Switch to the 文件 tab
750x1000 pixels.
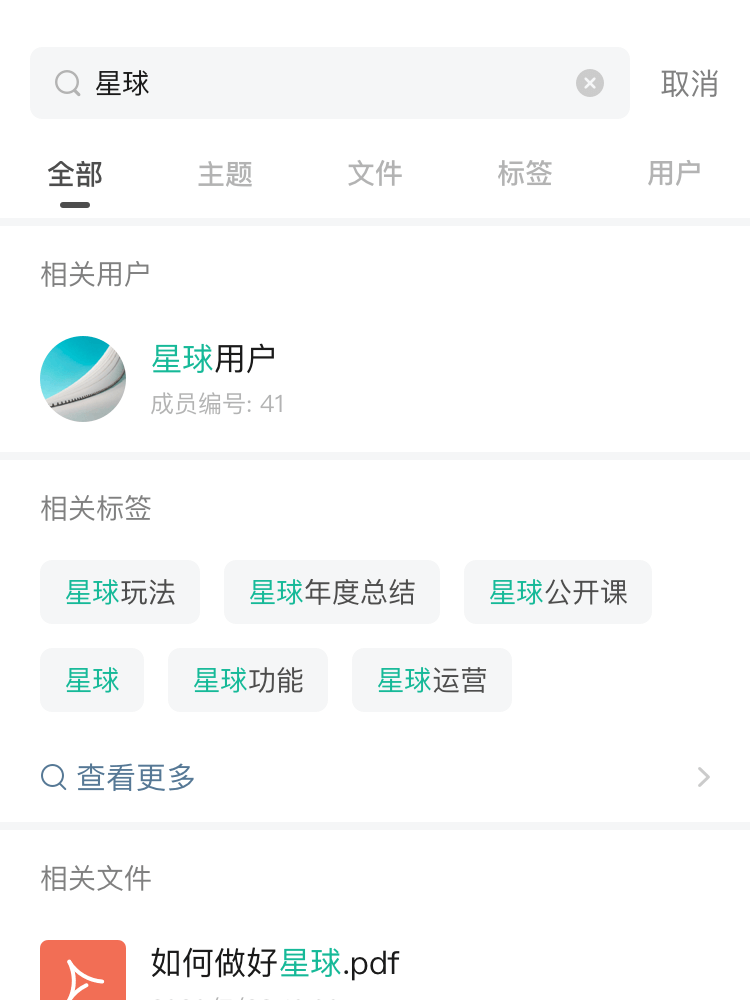pyautogui.click(x=375, y=174)
